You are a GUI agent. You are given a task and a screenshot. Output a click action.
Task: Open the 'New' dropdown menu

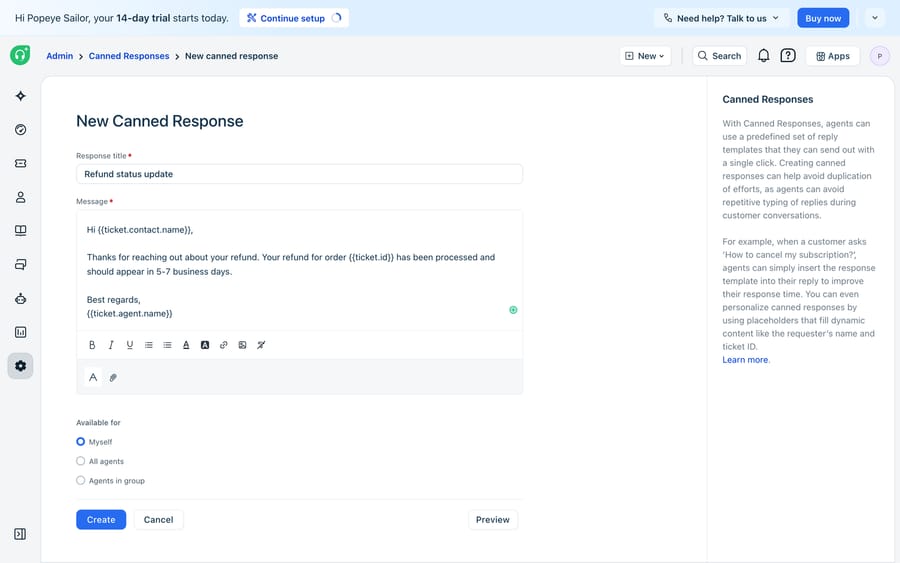645,56
